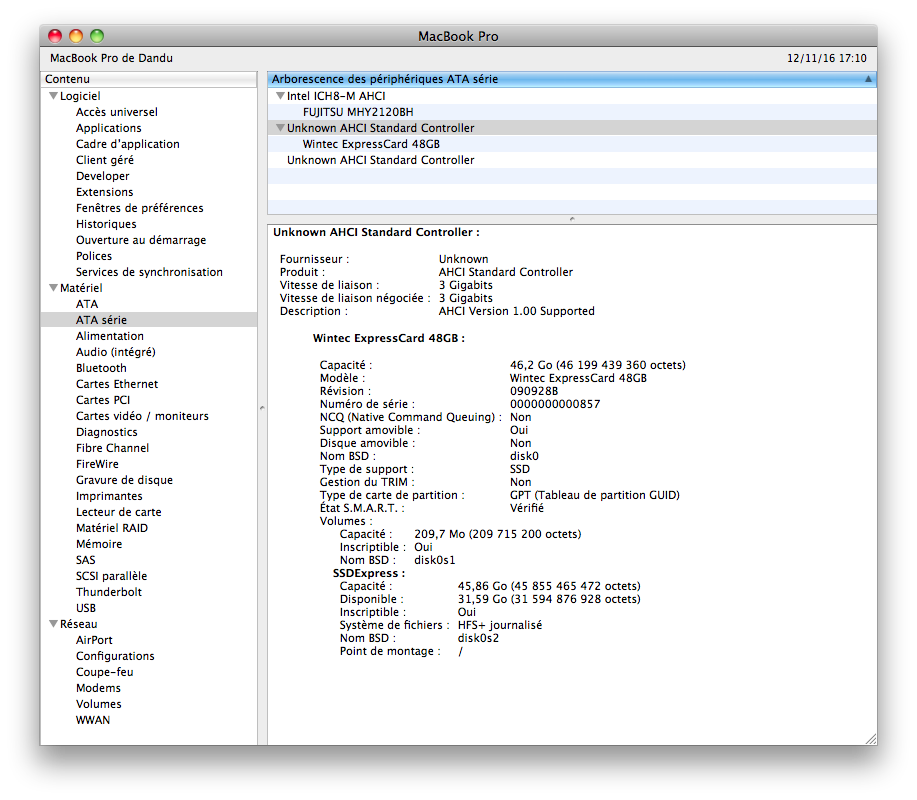This screenshot has height=800, width=917.
Task: Open Fenêtres de préférences
Action: 140,208
